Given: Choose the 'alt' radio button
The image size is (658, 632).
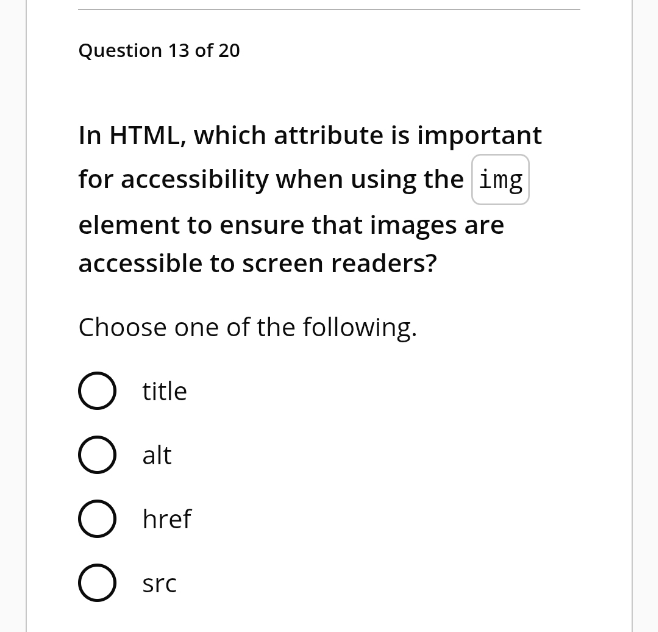Looking at the screenshot, I should point(97,455).
